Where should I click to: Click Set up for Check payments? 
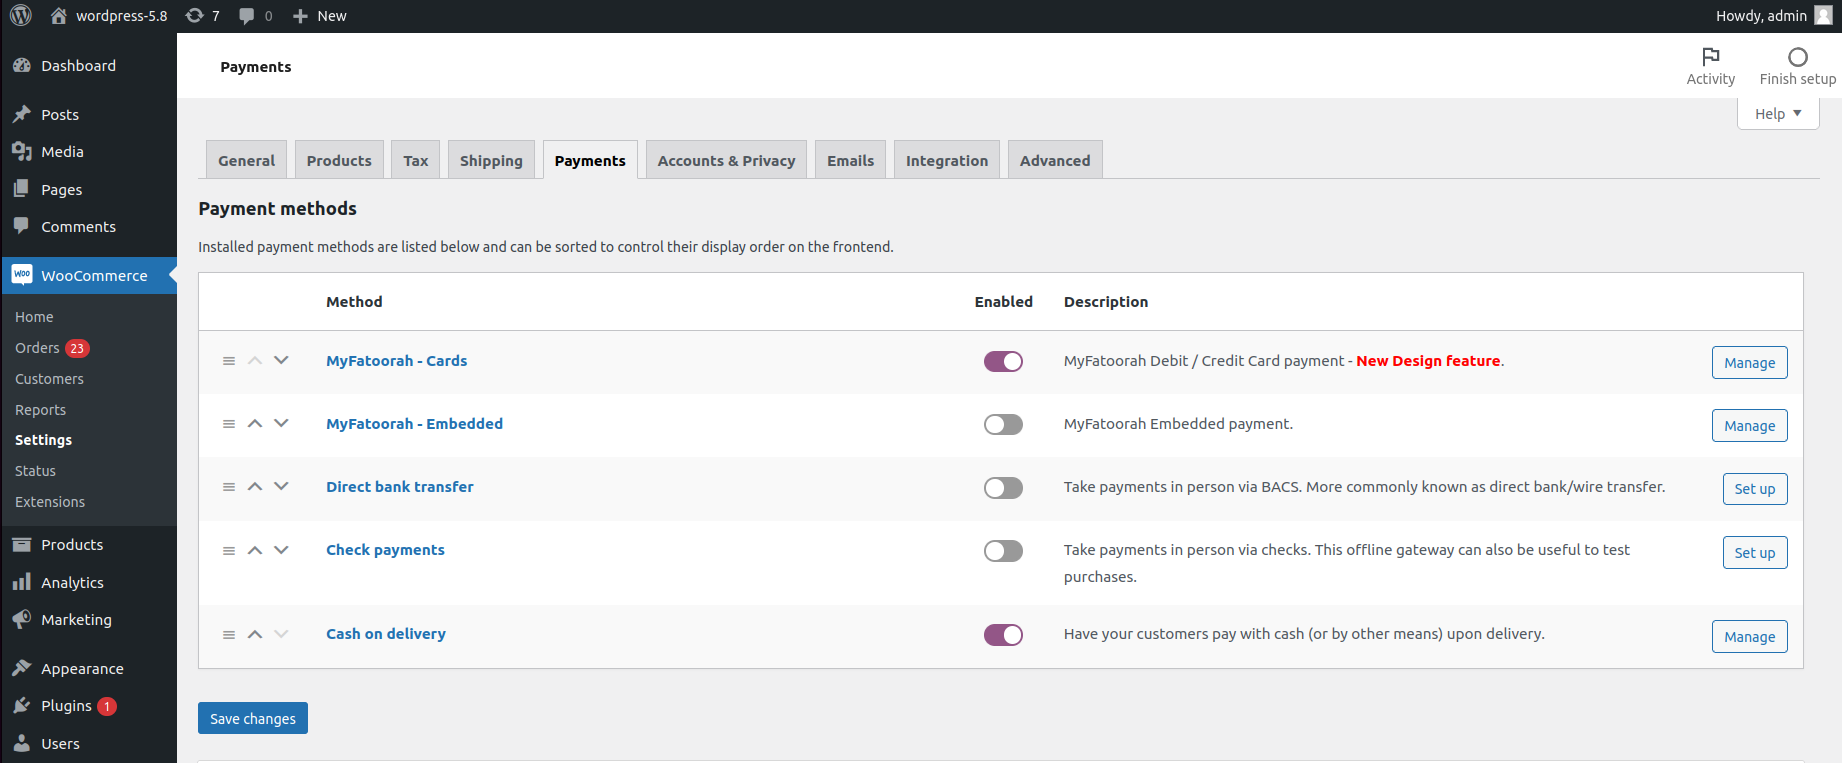[1755, 553]
